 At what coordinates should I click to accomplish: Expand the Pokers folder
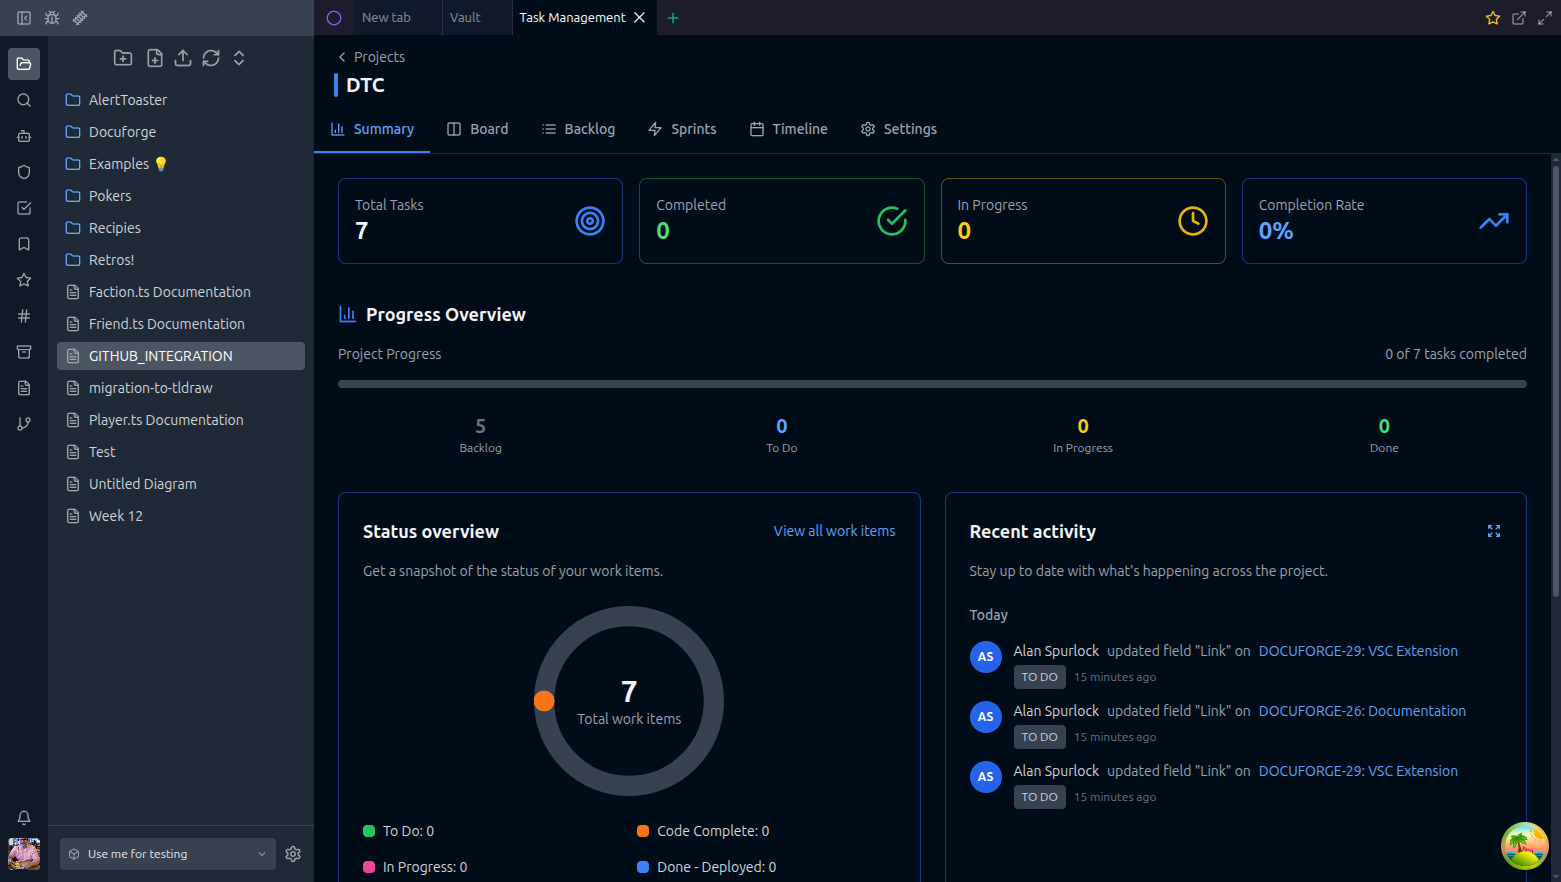click(x=181, y=196)
